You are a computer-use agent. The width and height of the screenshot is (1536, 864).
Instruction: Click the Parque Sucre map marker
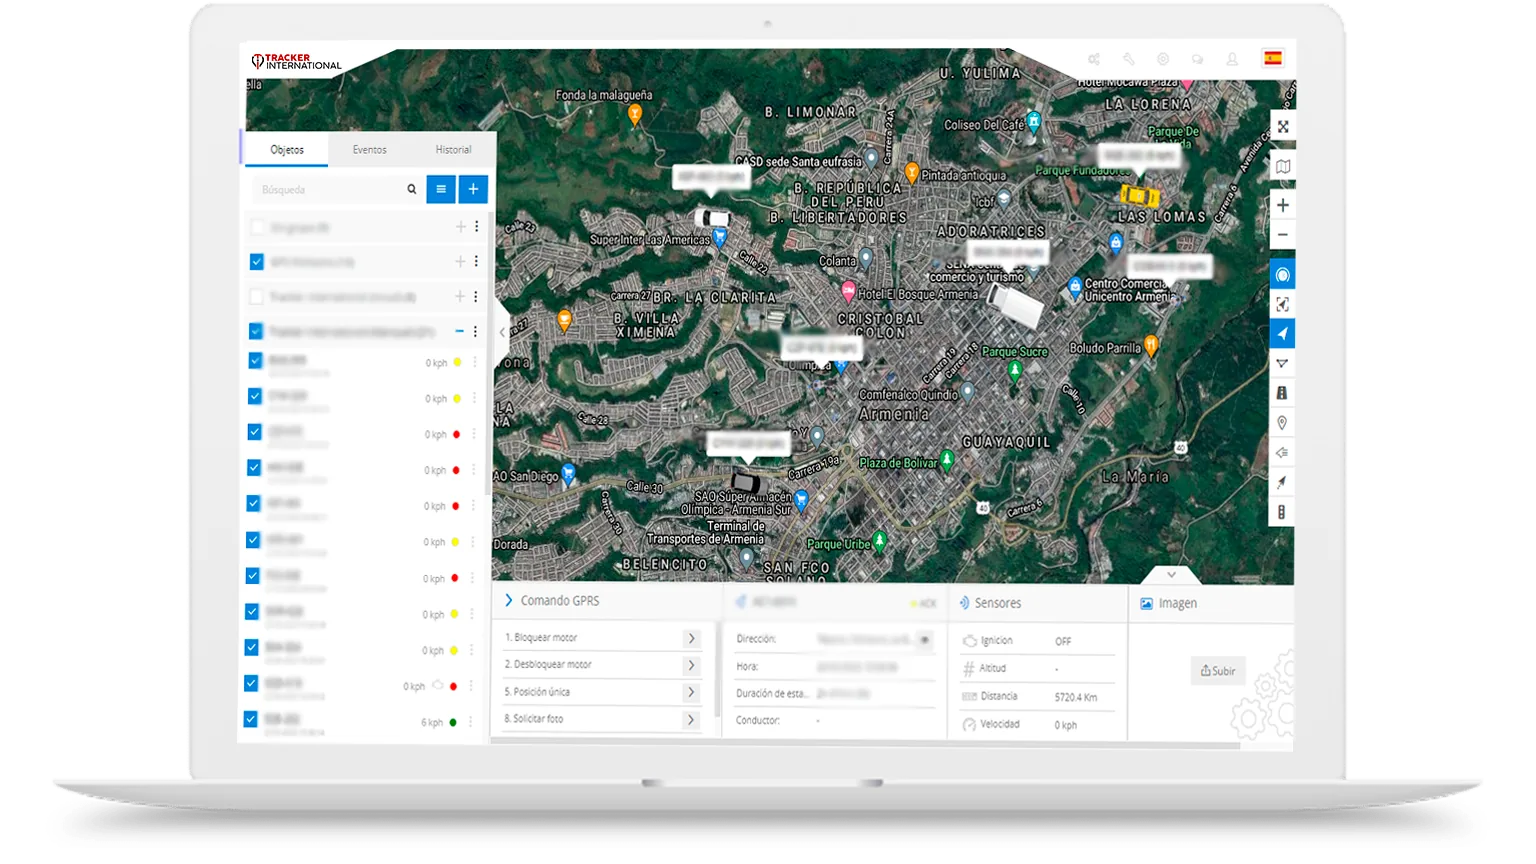(1015, 370)
